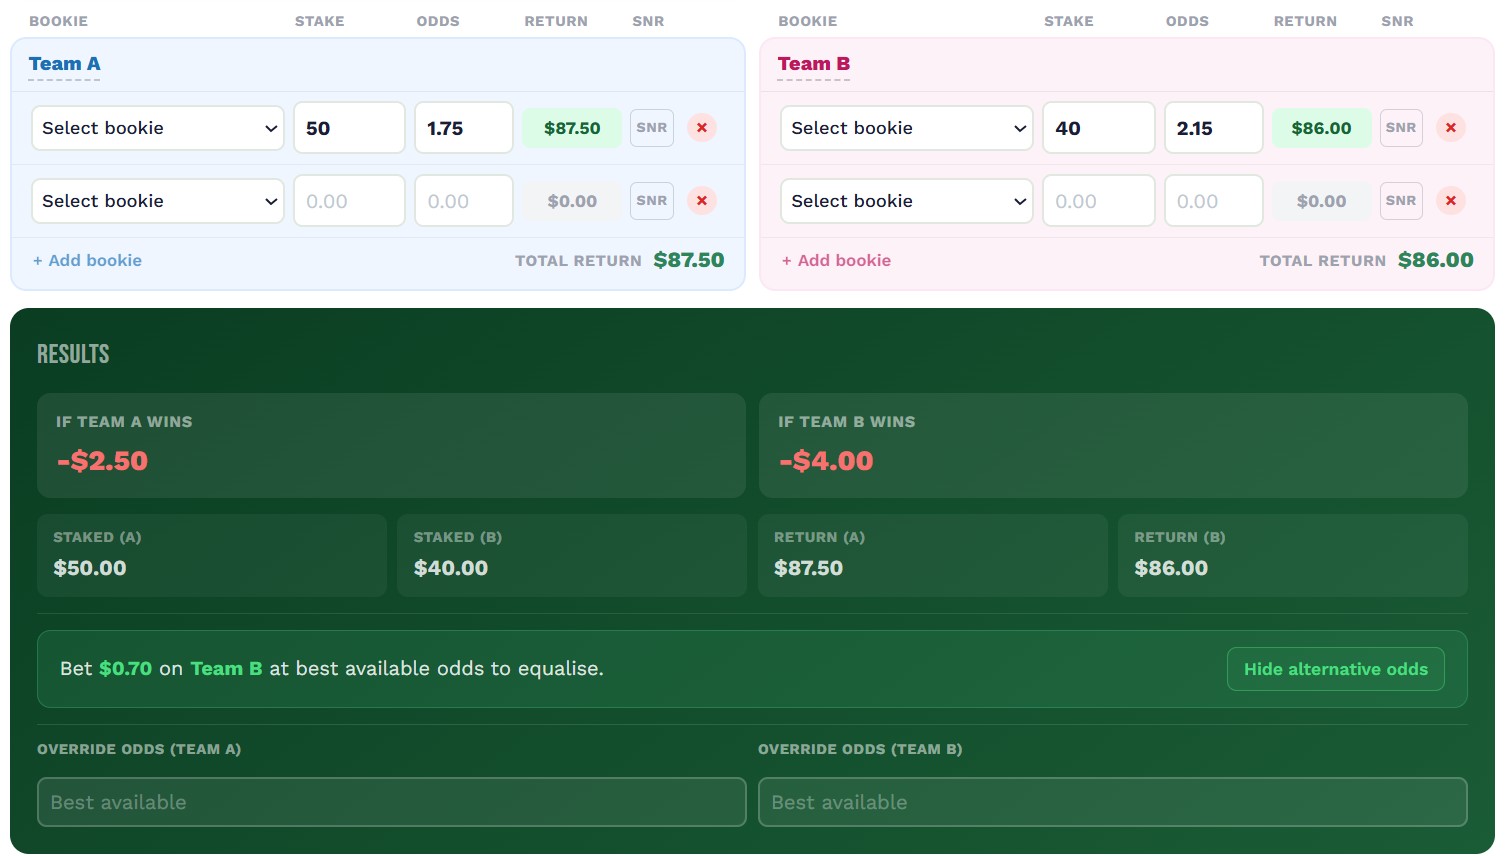Click Team B's stake field showing 40

tap(1099, 128)
